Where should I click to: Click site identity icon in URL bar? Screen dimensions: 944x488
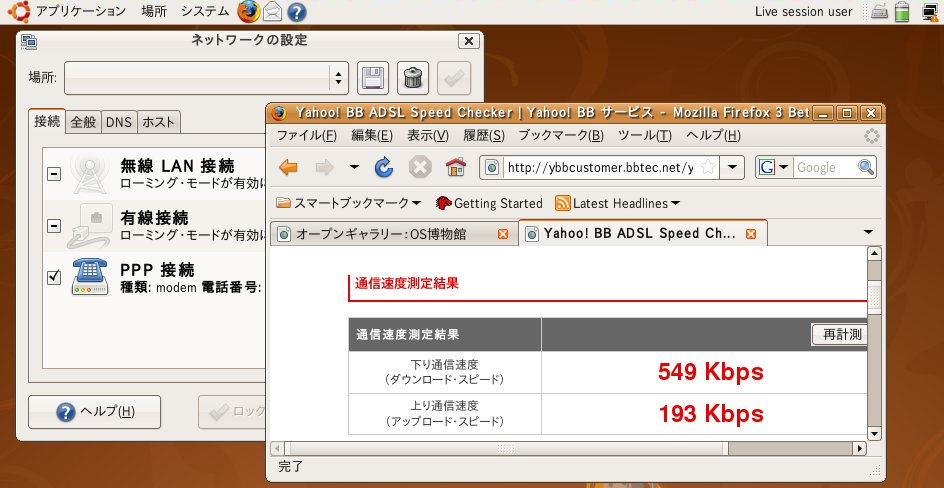(x=492, y=167)
